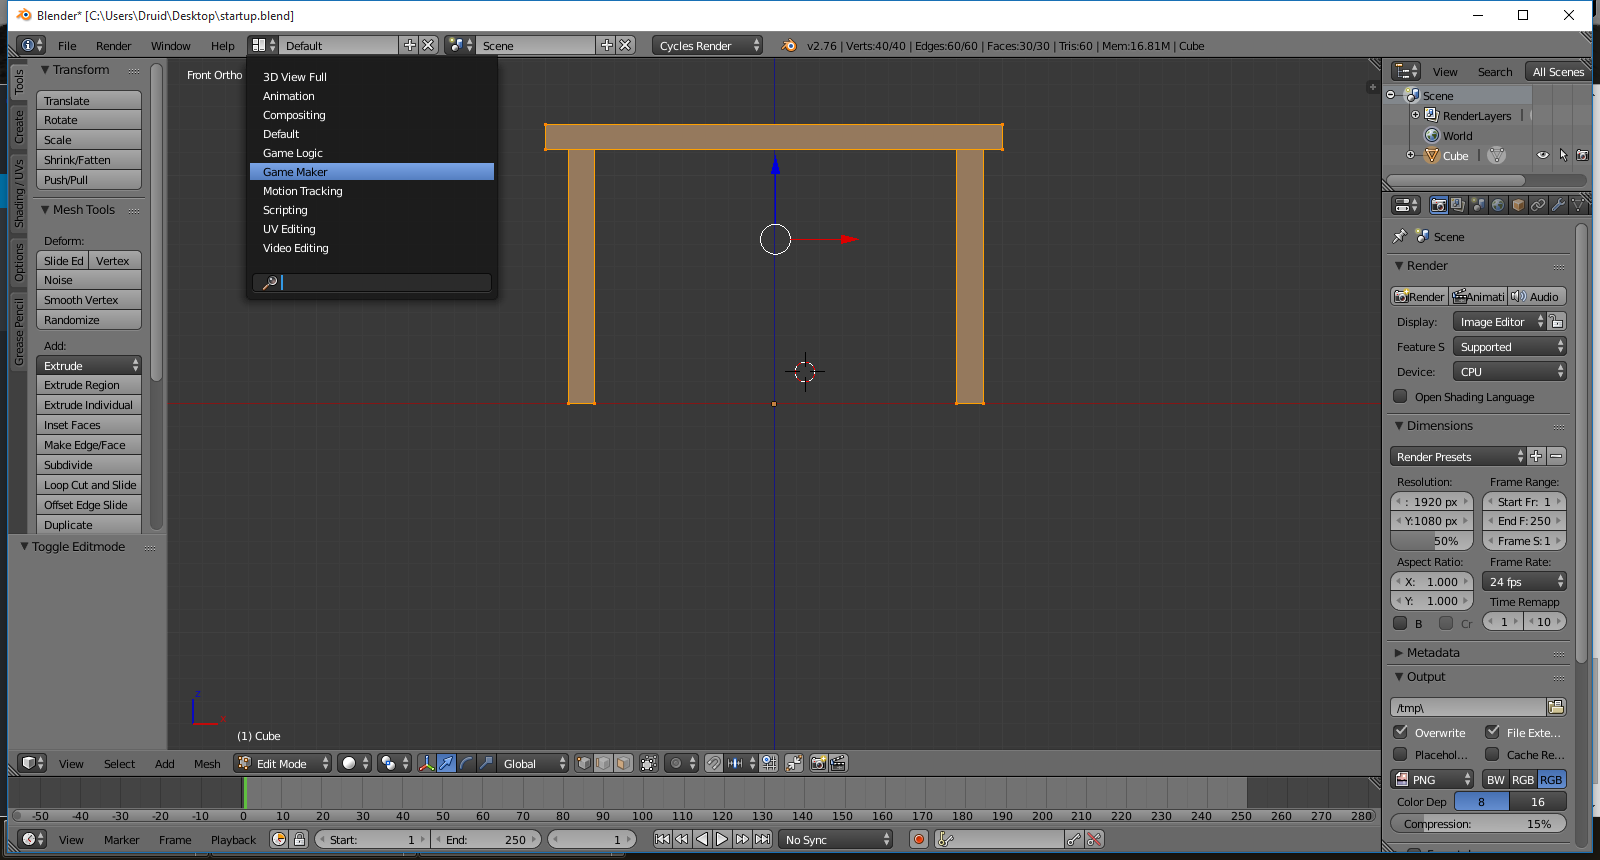1600x860 pixels.
Task: Click the resolution percentage 50% slider
Action: coord(1432,540)
